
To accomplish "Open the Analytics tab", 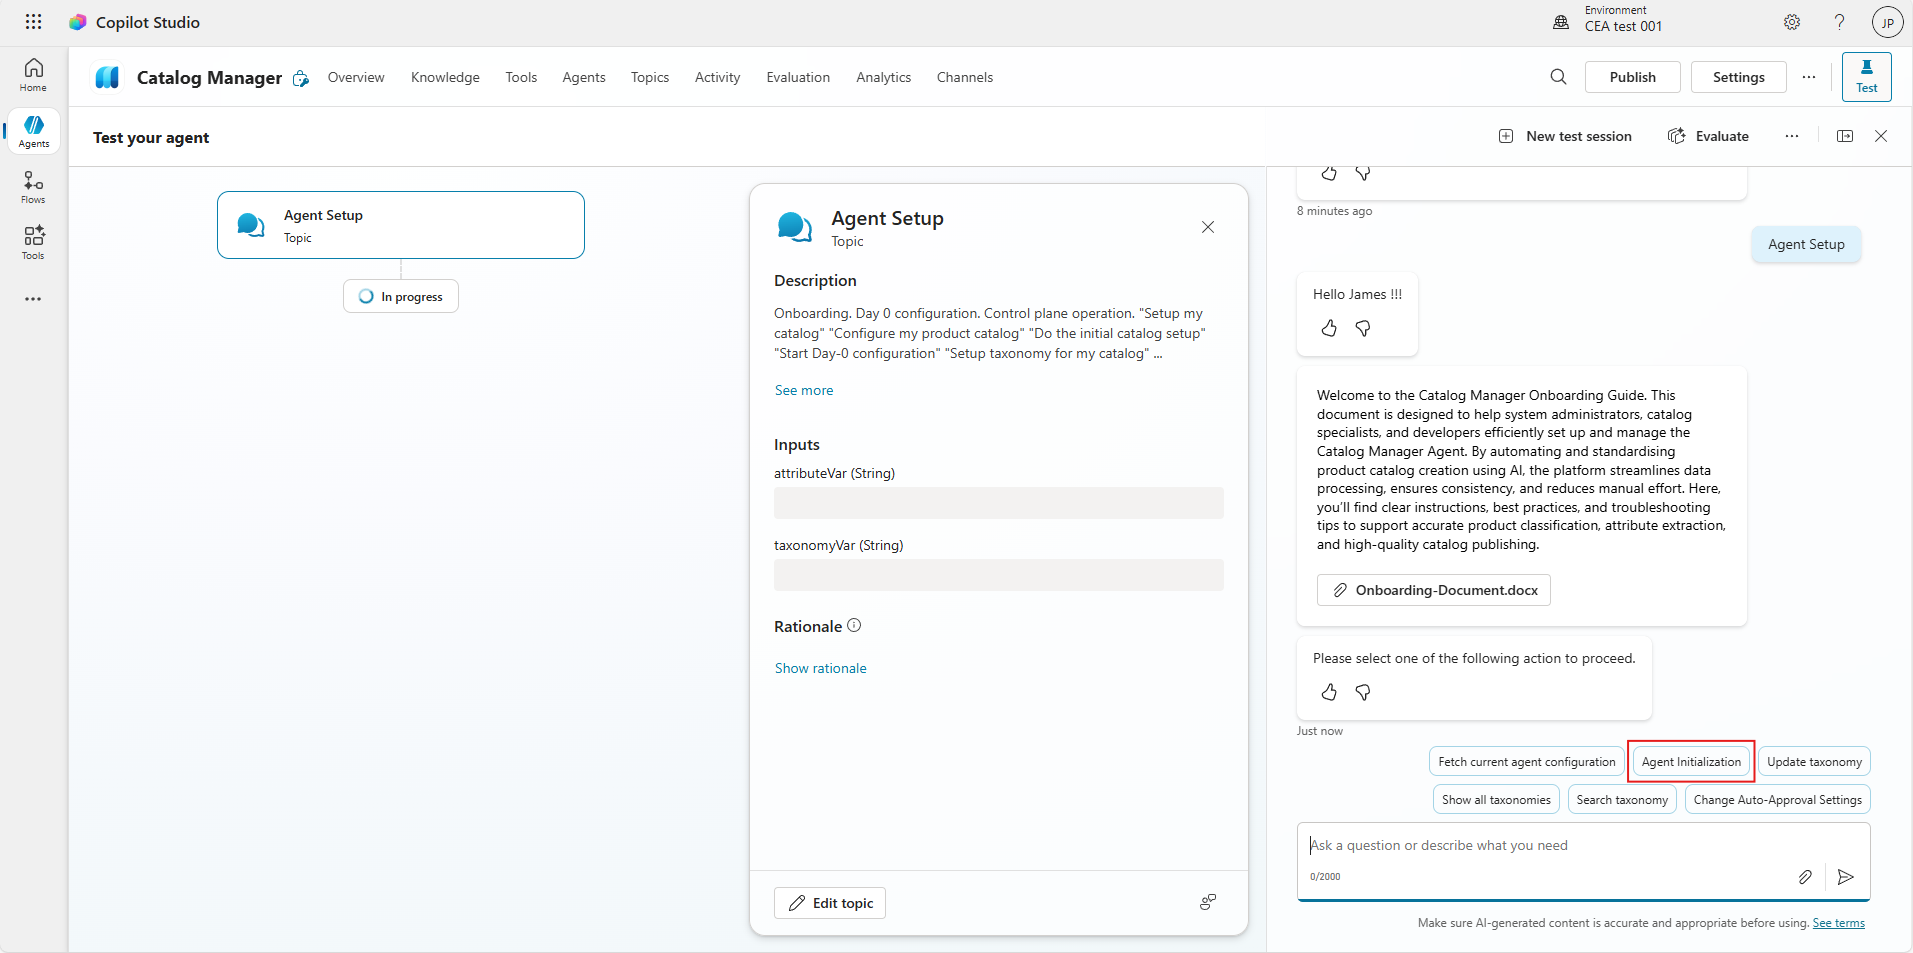I will tap(883, 77).
